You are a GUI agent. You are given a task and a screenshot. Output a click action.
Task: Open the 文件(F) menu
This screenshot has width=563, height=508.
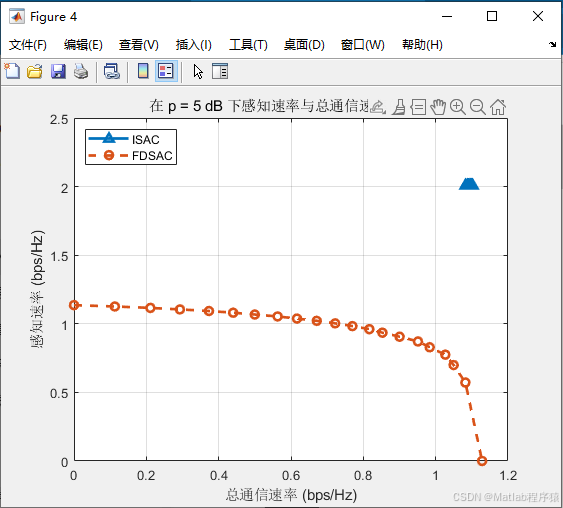pyautogui.click(x=28, y=45)
